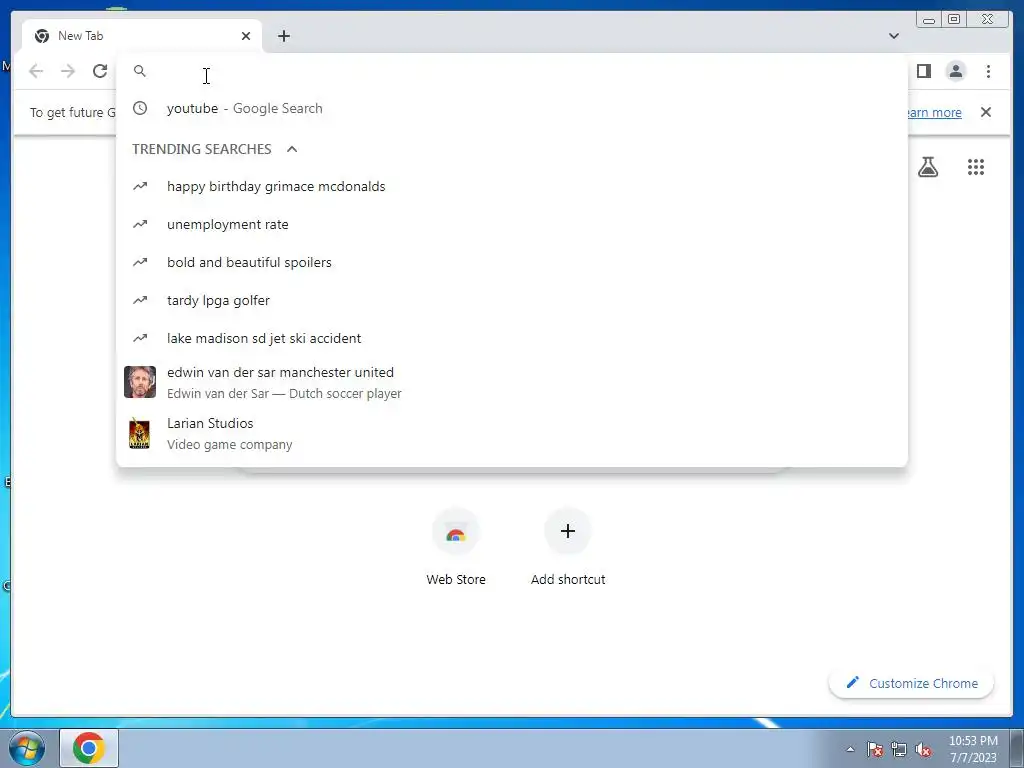Select lake madison sd jet ski accident
The height and width of the screenshot is (768, 1024).
(x=511, y=338)
